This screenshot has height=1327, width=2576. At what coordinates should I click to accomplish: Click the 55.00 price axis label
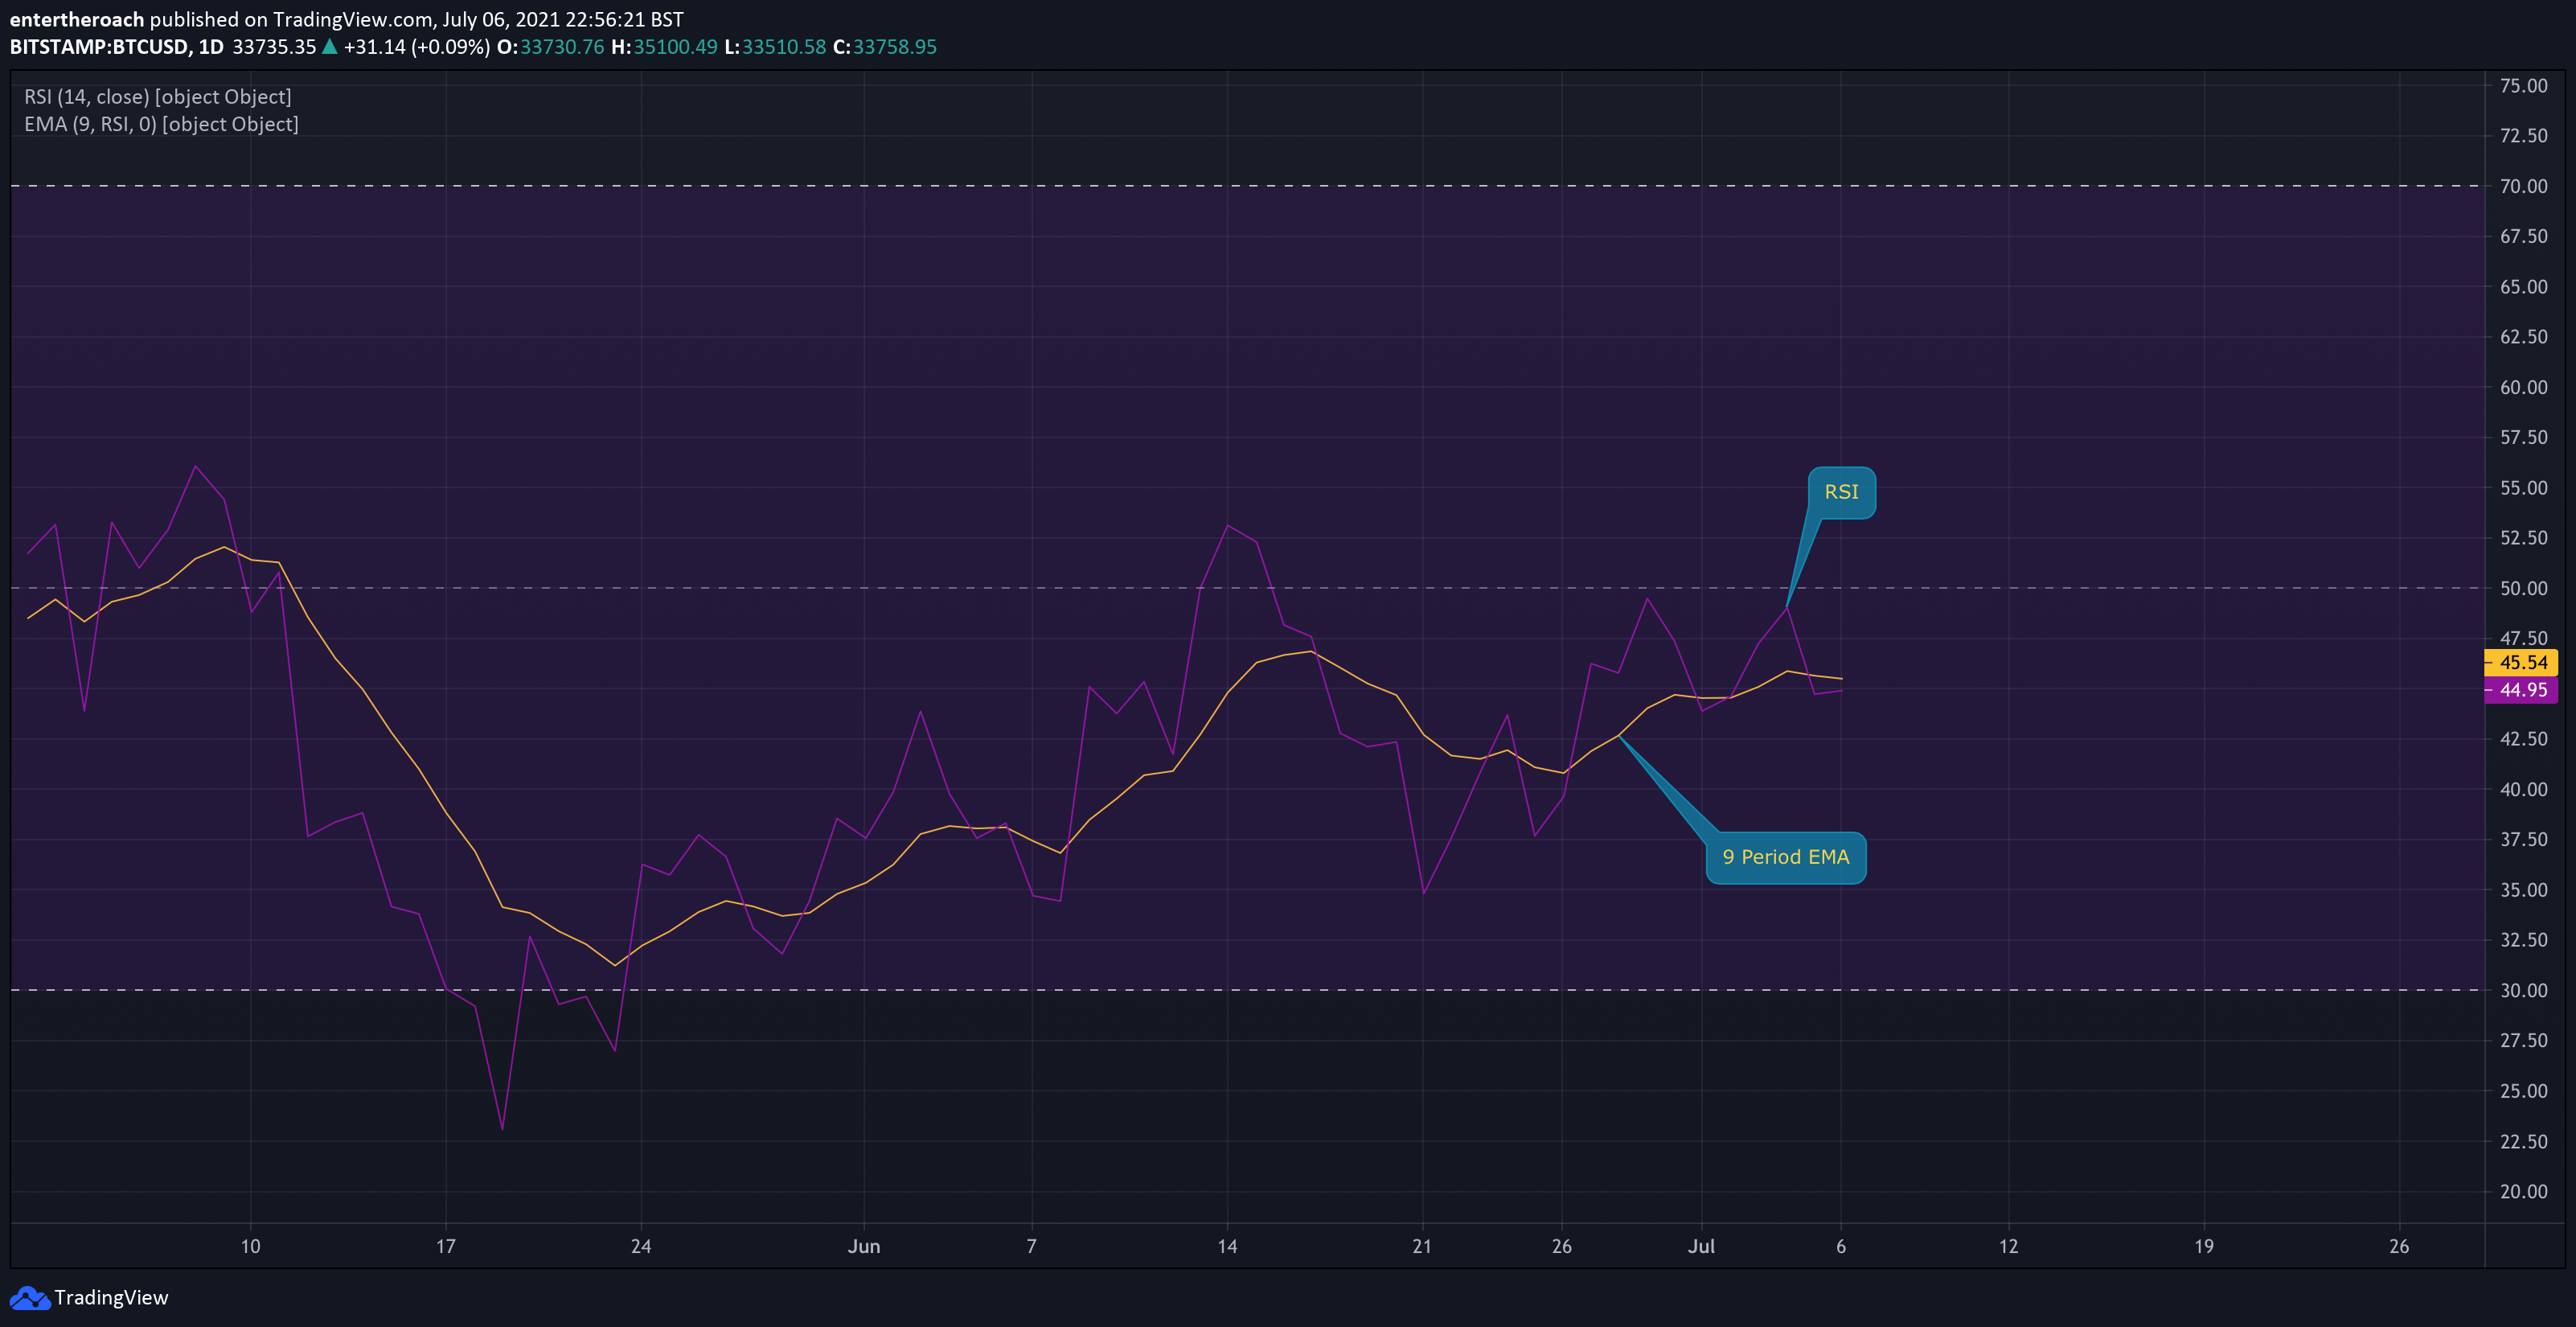[x=2523, y=488]
